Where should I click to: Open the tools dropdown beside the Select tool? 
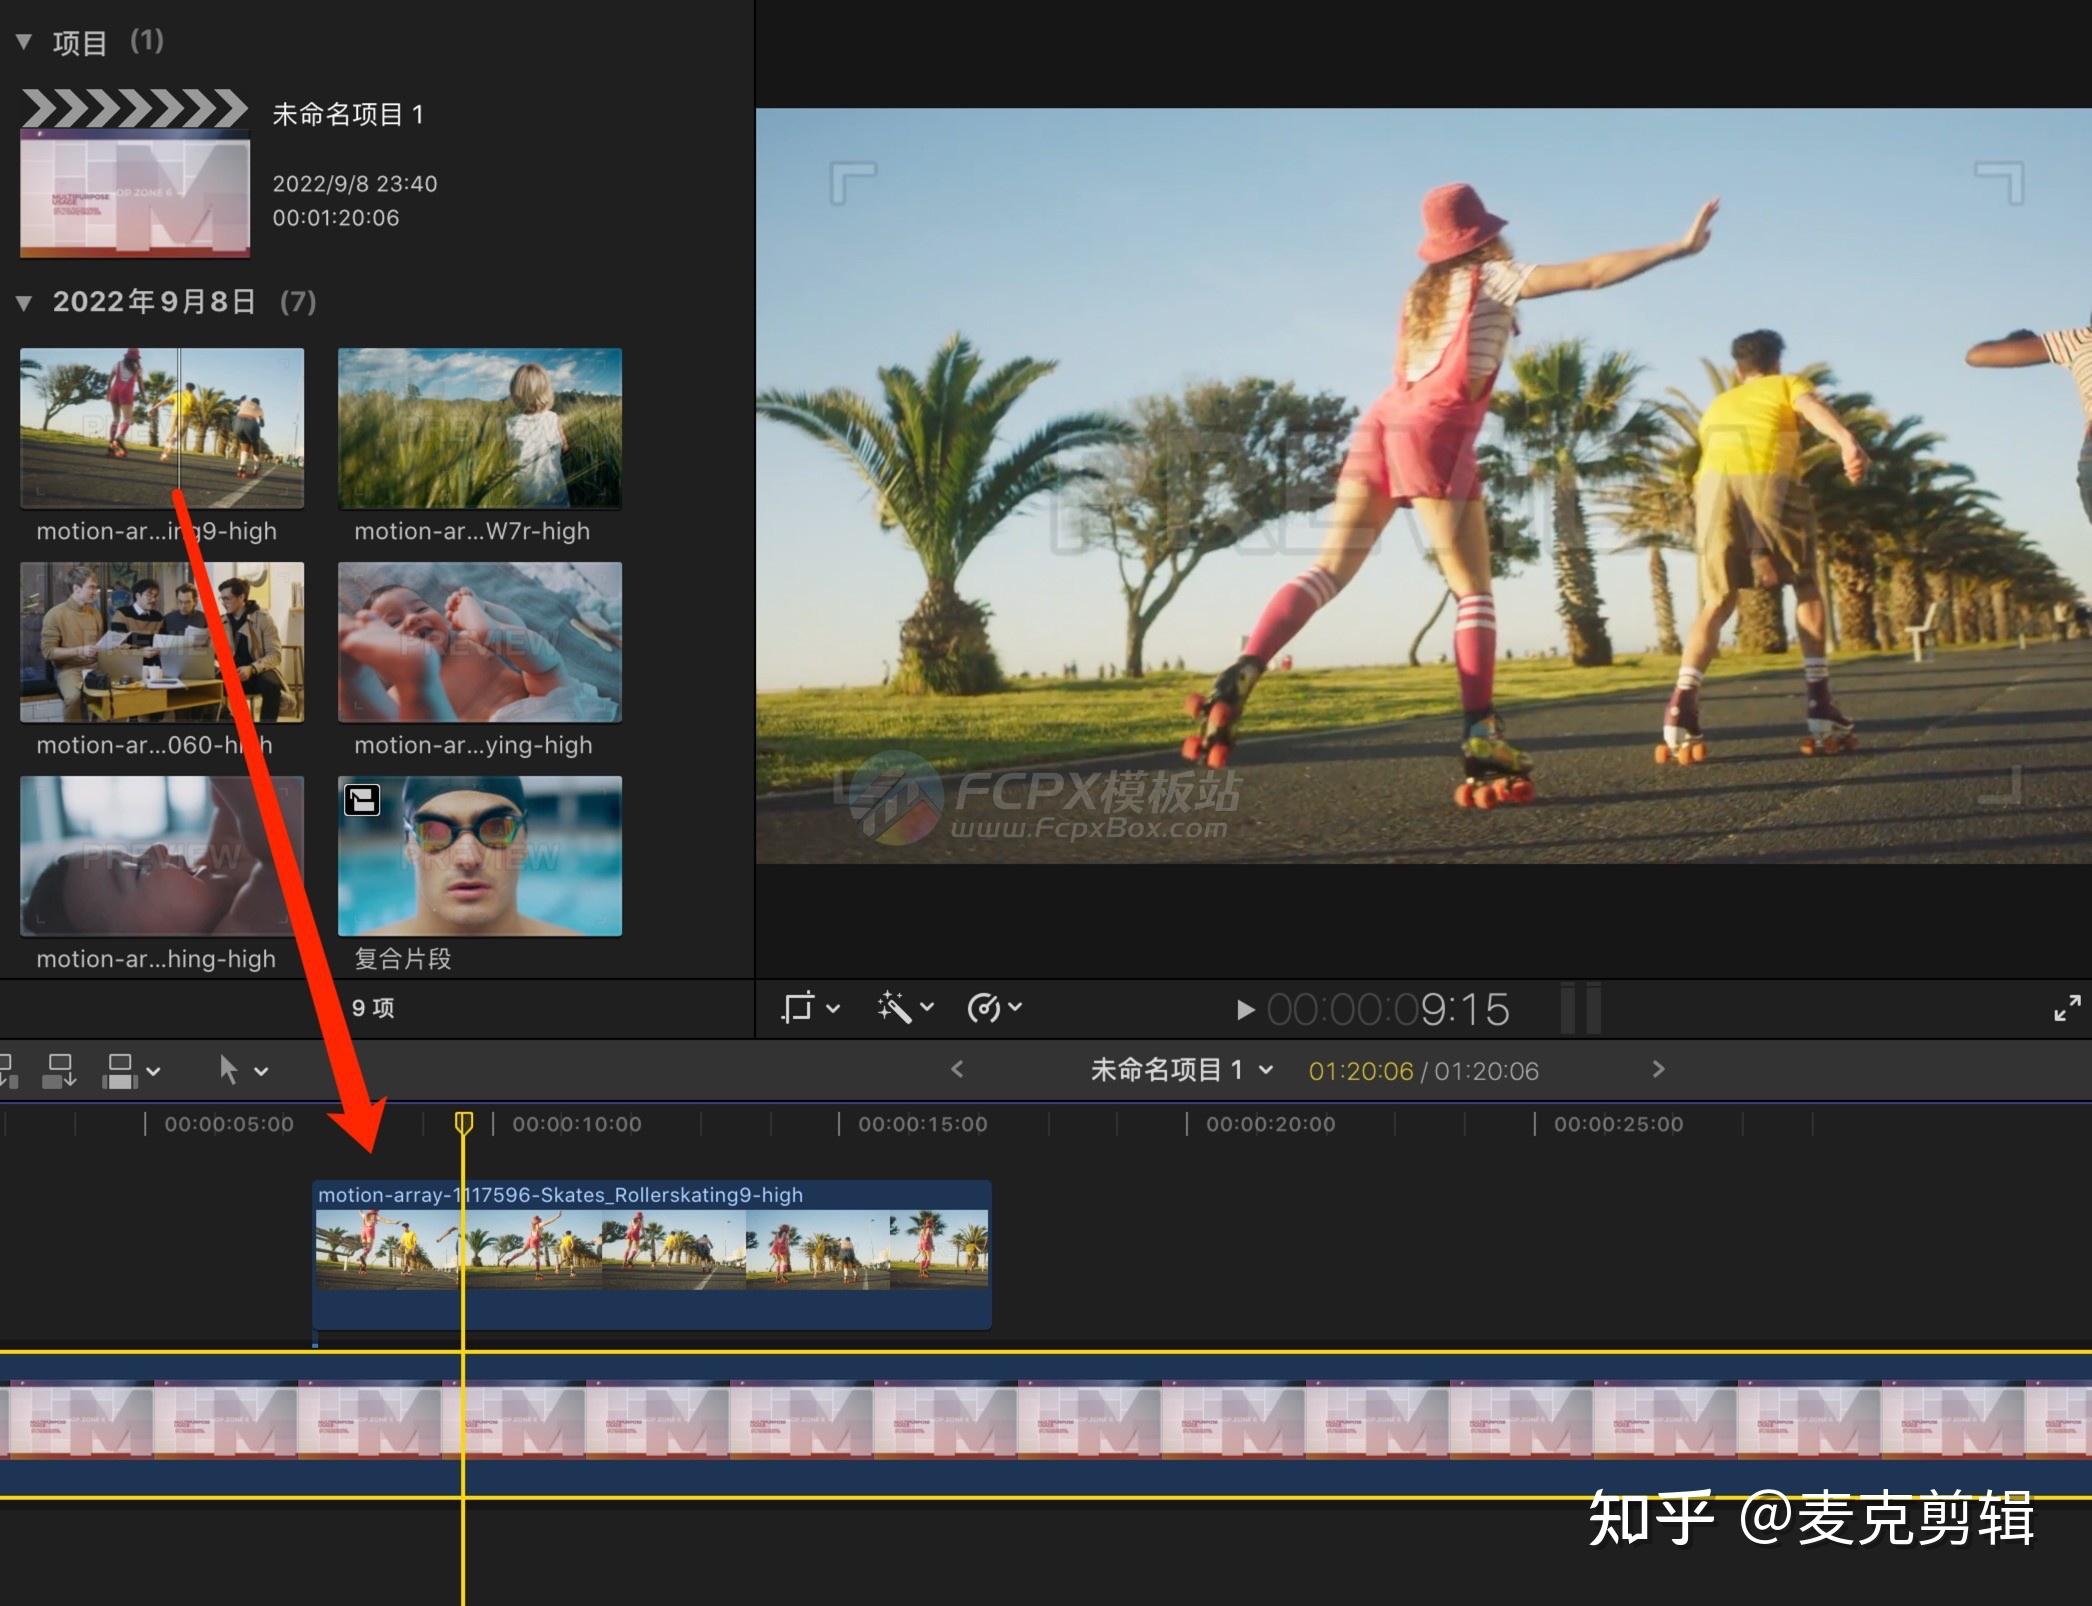point(262,1068)
